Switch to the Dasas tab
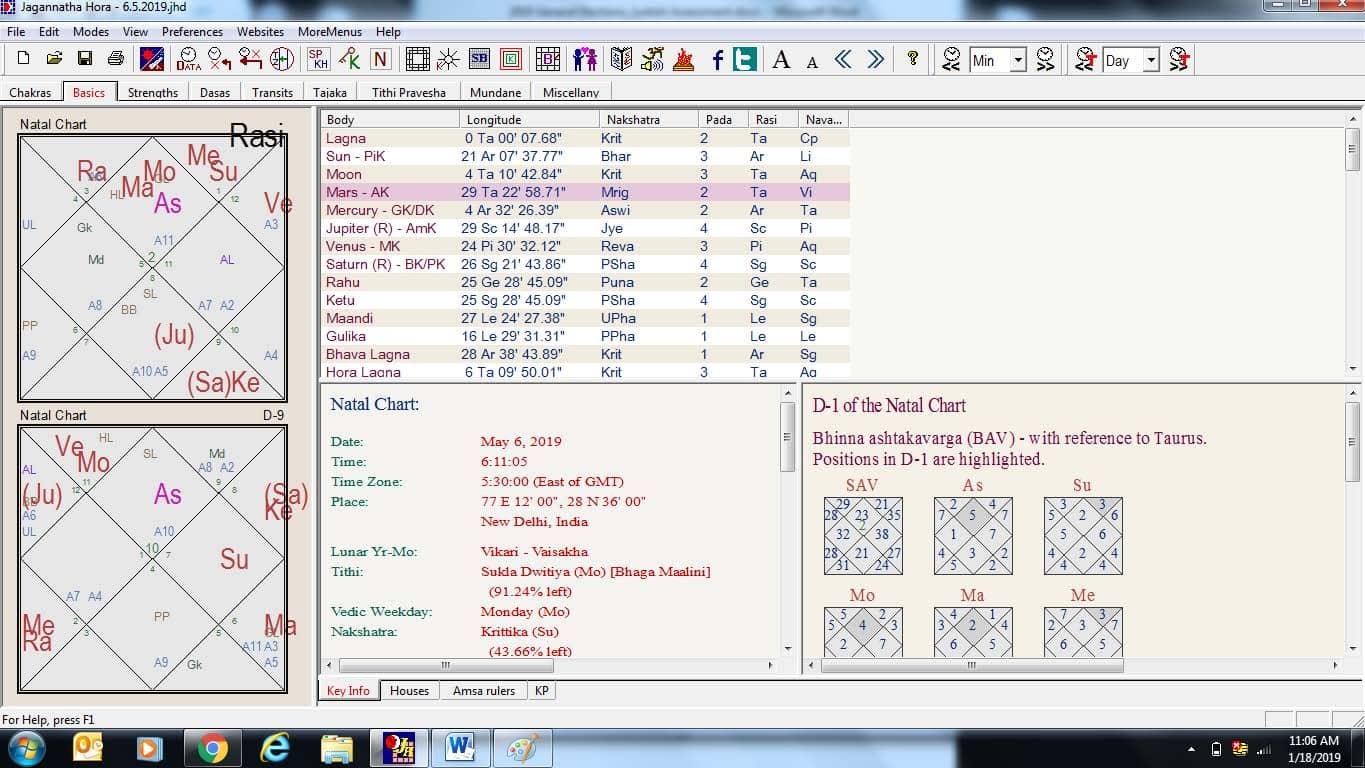This screenshot has height=768, width=1365. point(214,92)
